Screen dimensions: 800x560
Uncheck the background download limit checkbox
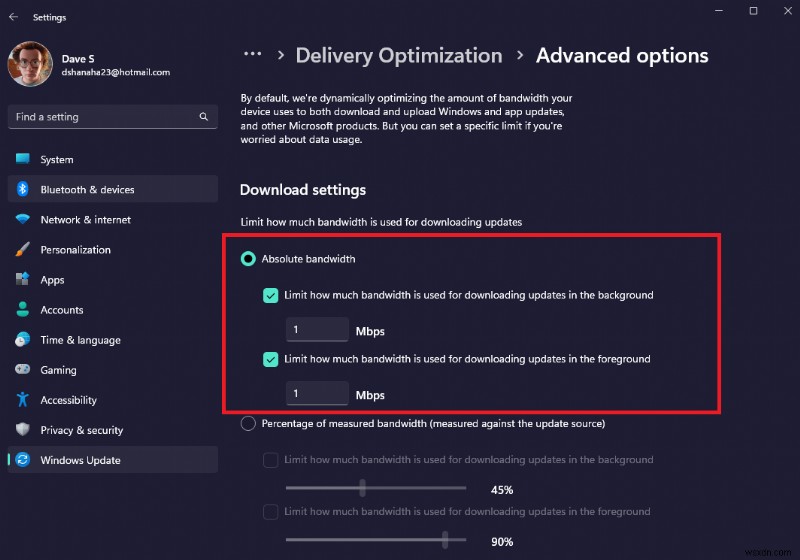[x=270, y=295]
